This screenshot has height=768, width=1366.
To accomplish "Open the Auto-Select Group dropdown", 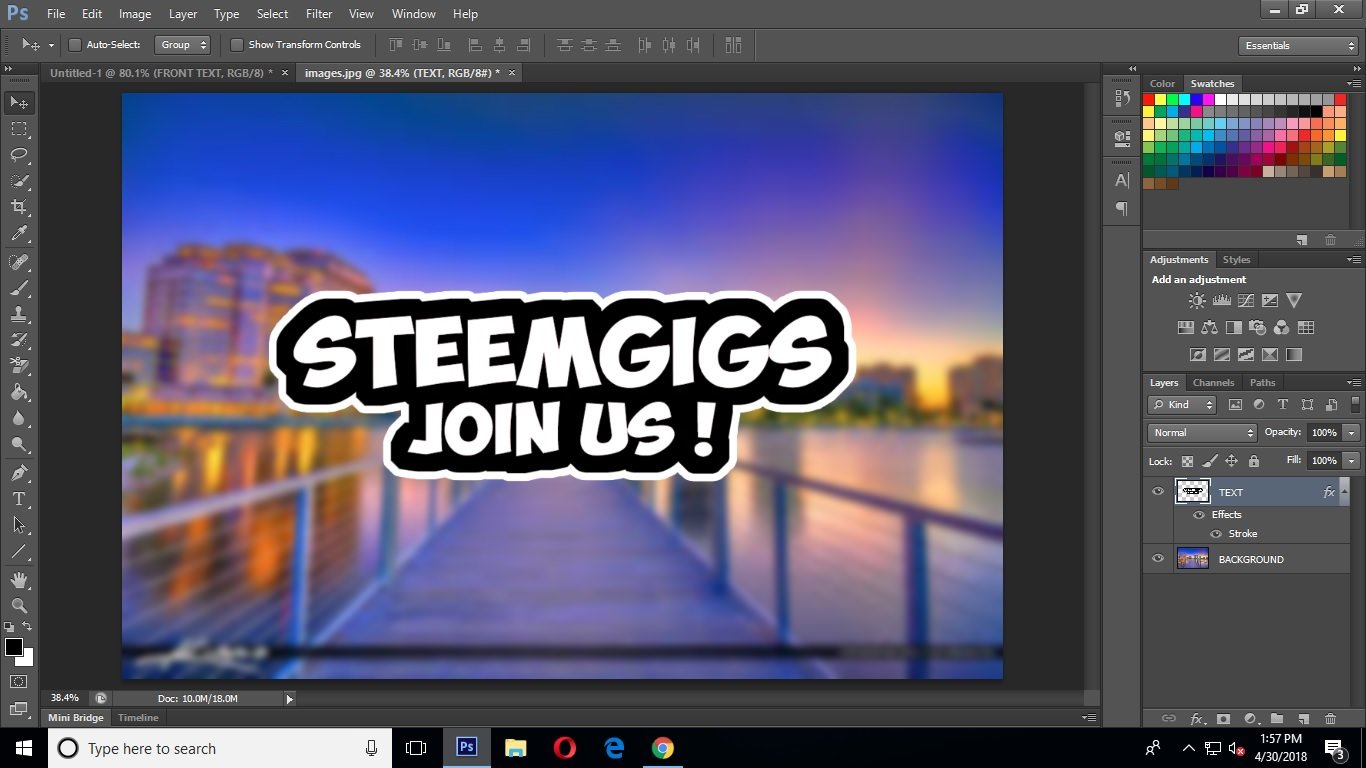I will [x=183, y=45].
